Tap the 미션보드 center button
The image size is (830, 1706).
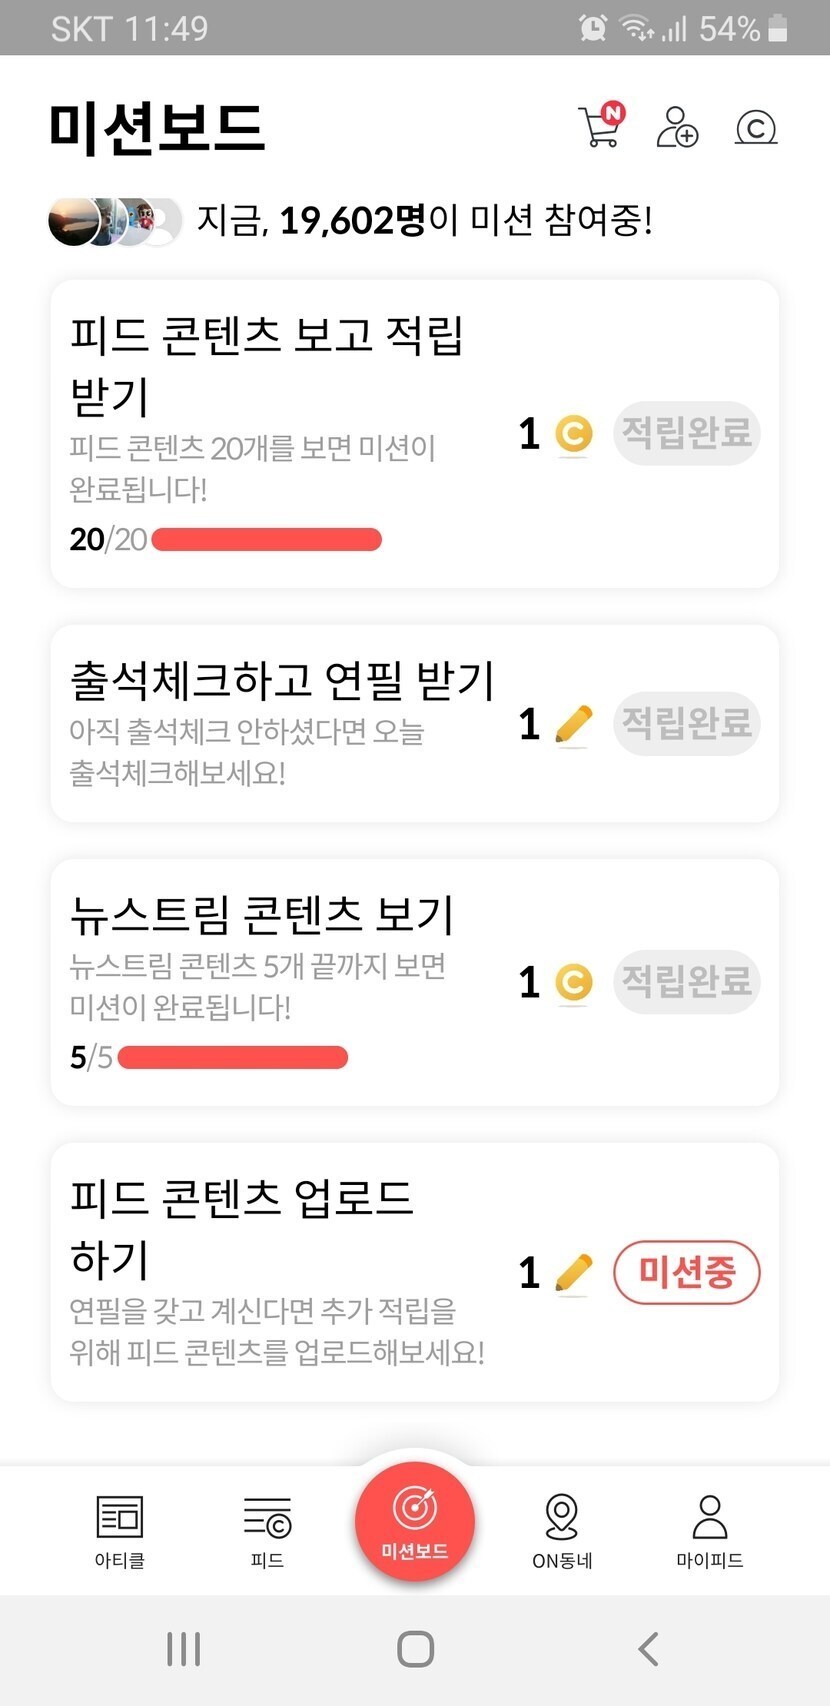click(414, 1522)
